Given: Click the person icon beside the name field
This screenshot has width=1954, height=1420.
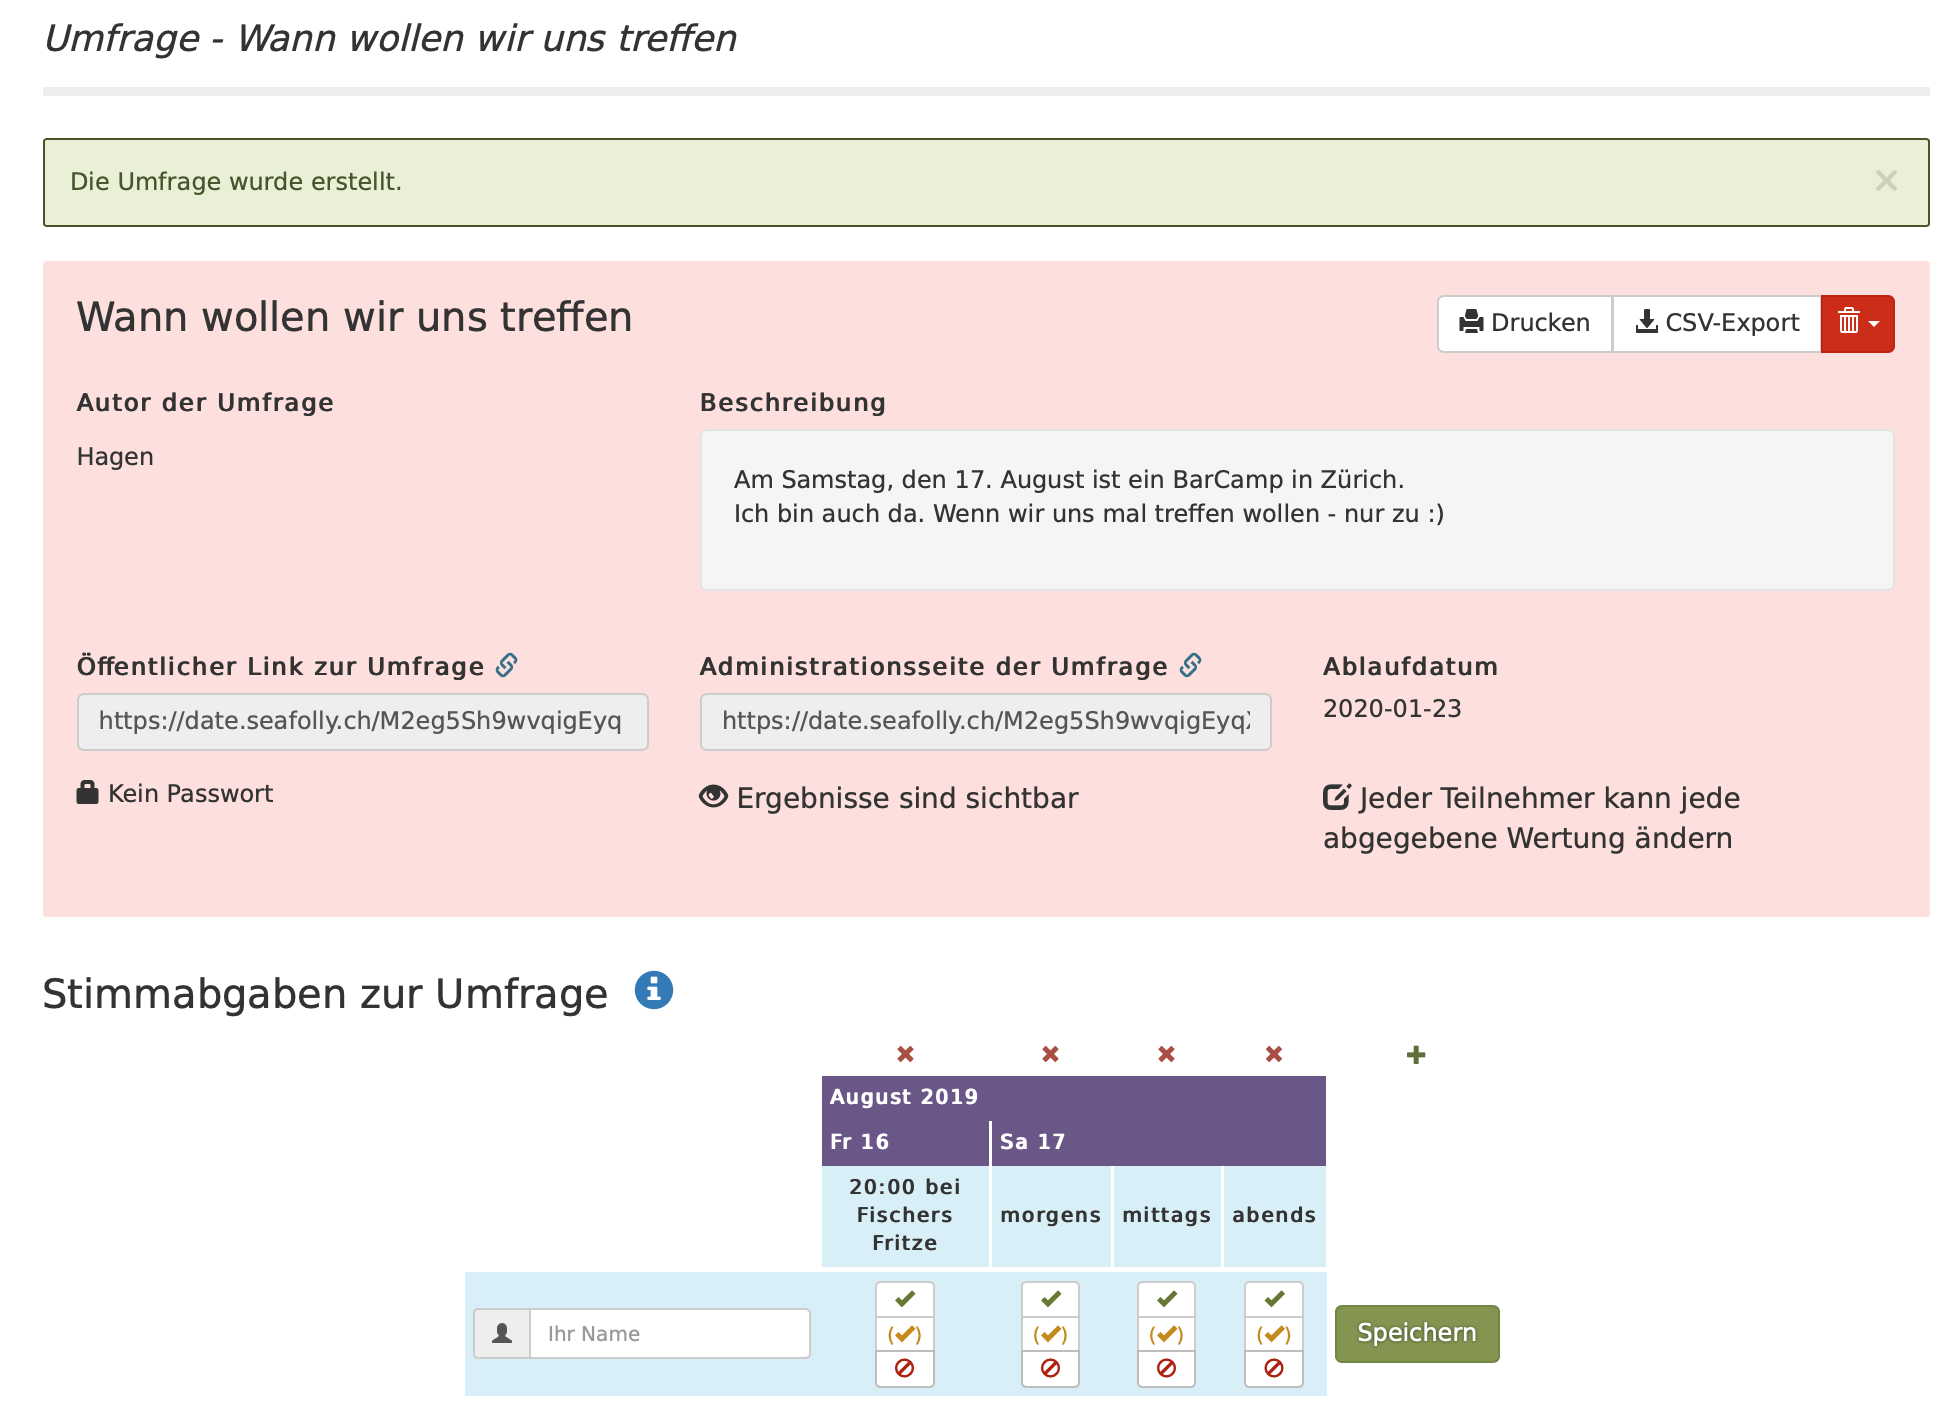Looking at the screenshot, I should 503,1333.
